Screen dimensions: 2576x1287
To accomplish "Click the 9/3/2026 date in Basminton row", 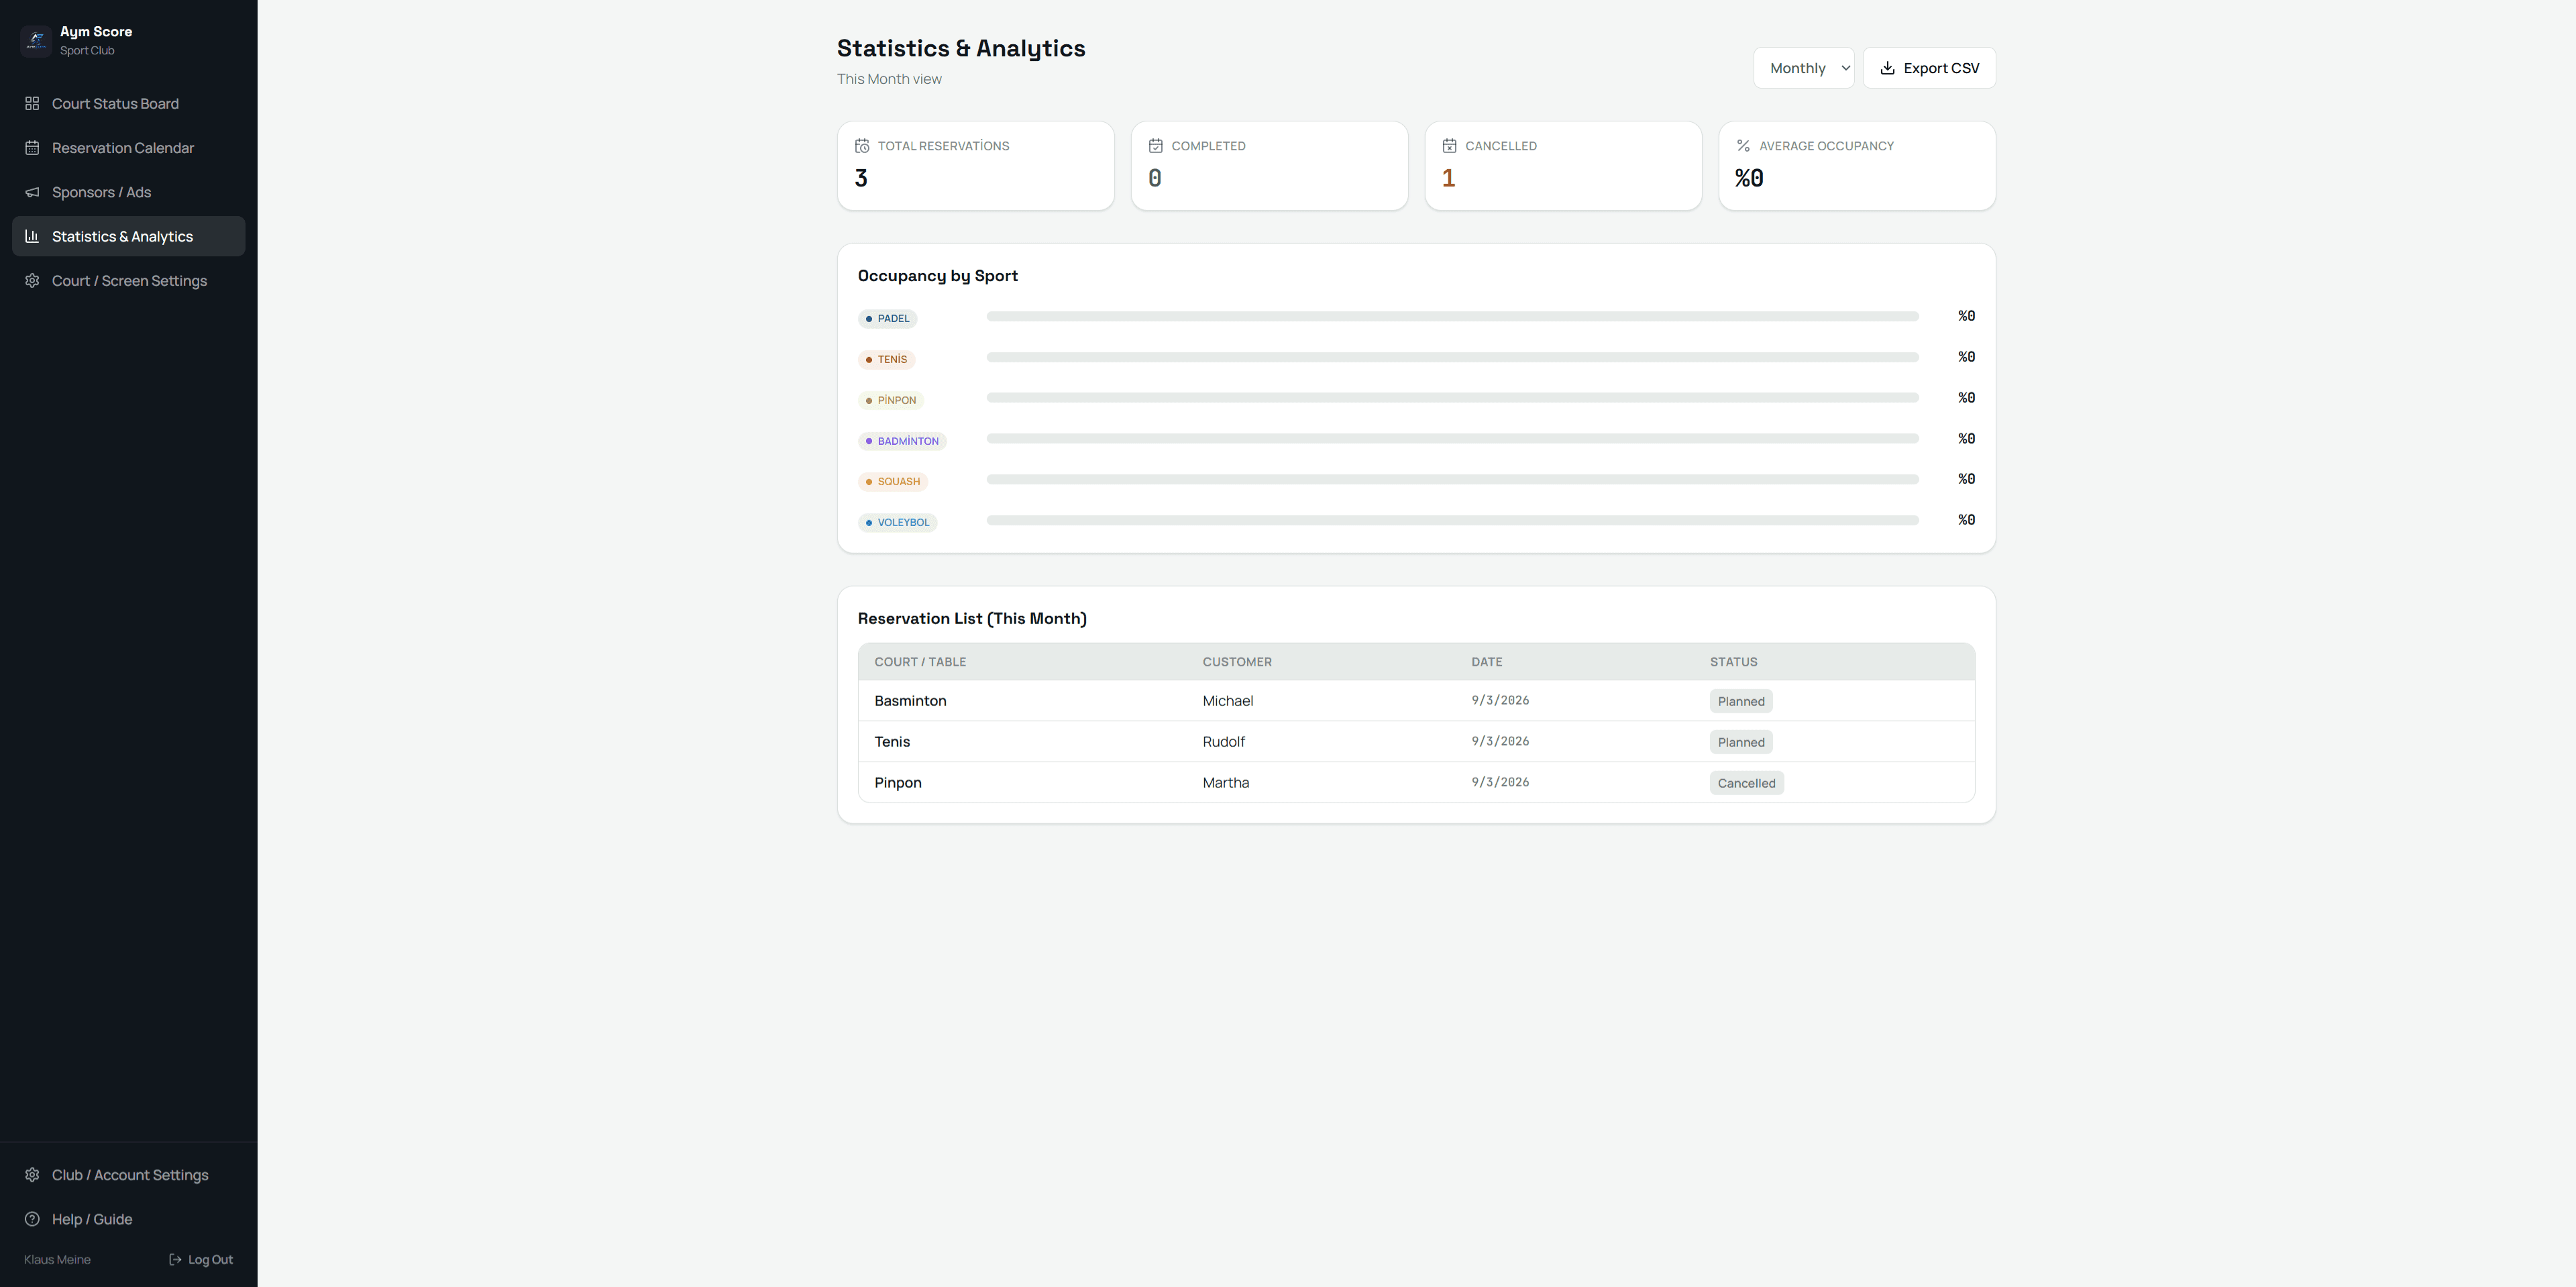I will (1499, 701).
